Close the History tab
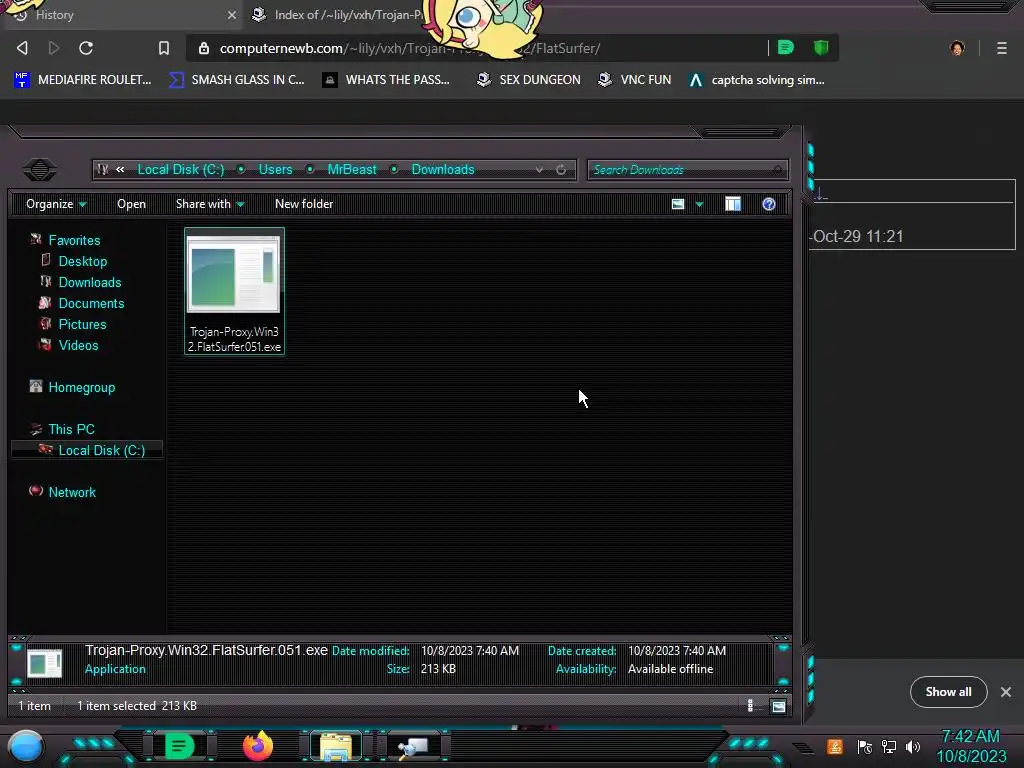The width and height of the screenshot is (1024, 768). point(232,15)
